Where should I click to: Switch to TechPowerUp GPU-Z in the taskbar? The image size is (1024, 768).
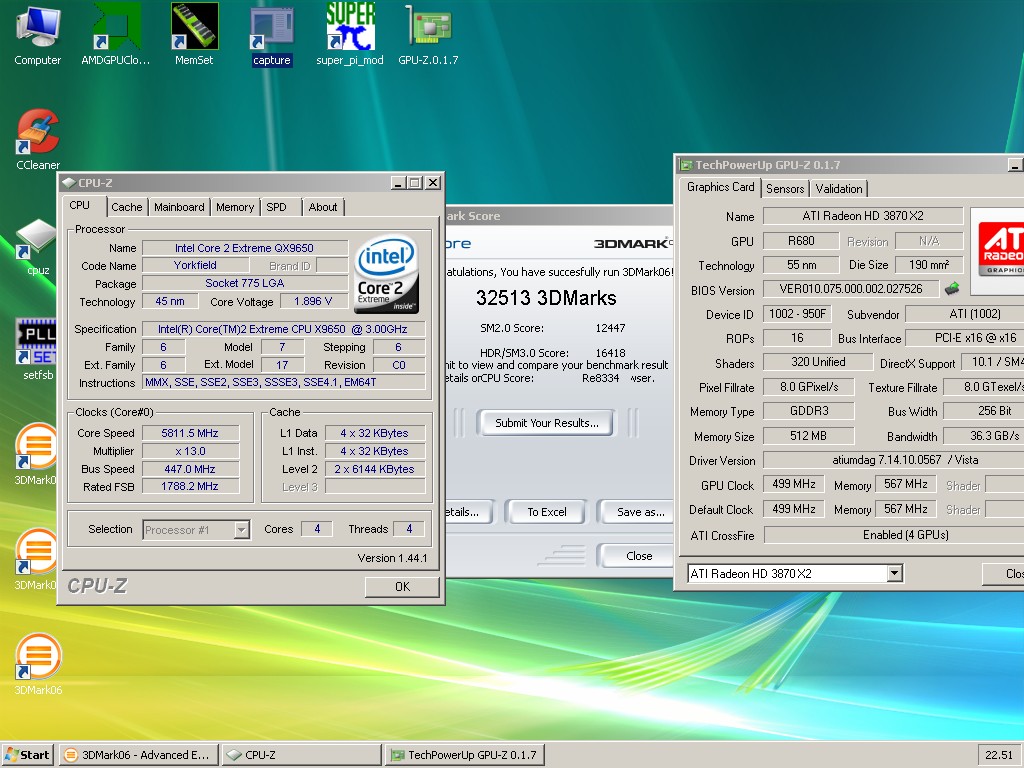(x=464, y=755)
